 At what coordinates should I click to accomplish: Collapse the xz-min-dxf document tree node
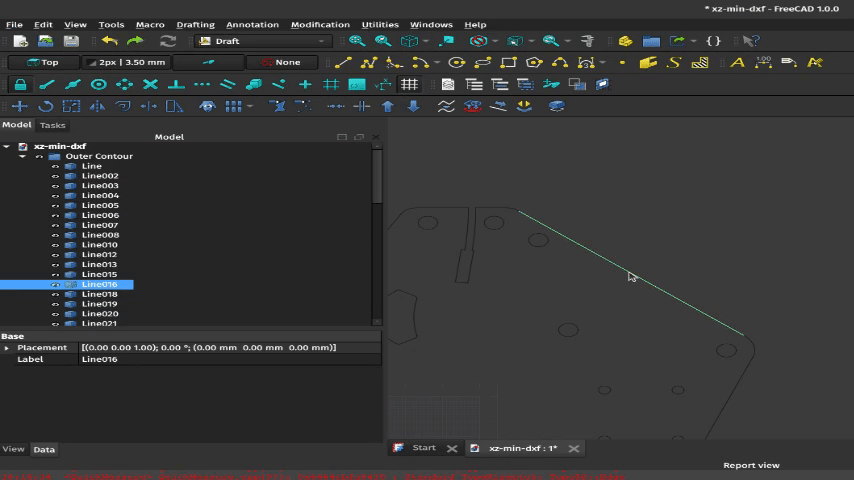point(7,147)
